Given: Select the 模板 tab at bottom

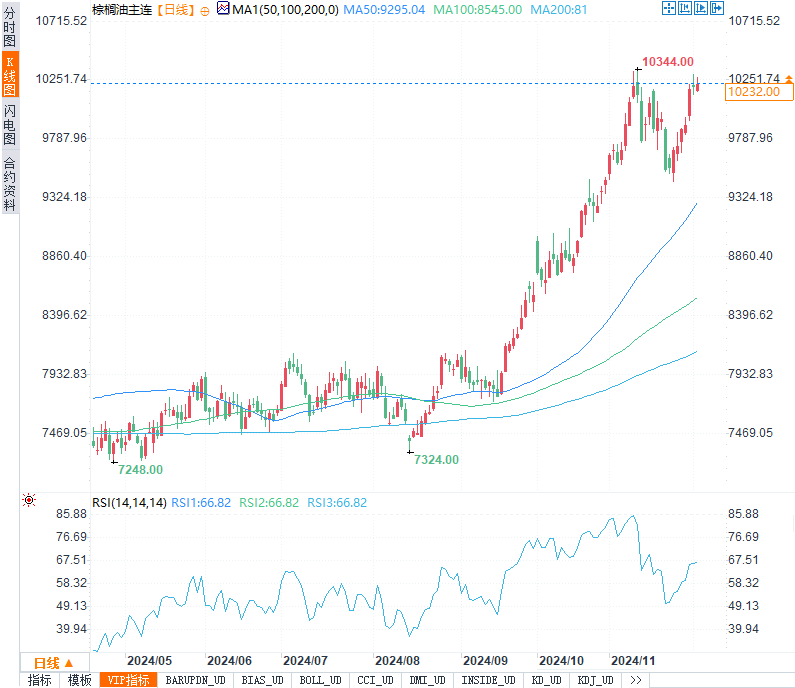Looking at the screenshot, I should (79, 680).
